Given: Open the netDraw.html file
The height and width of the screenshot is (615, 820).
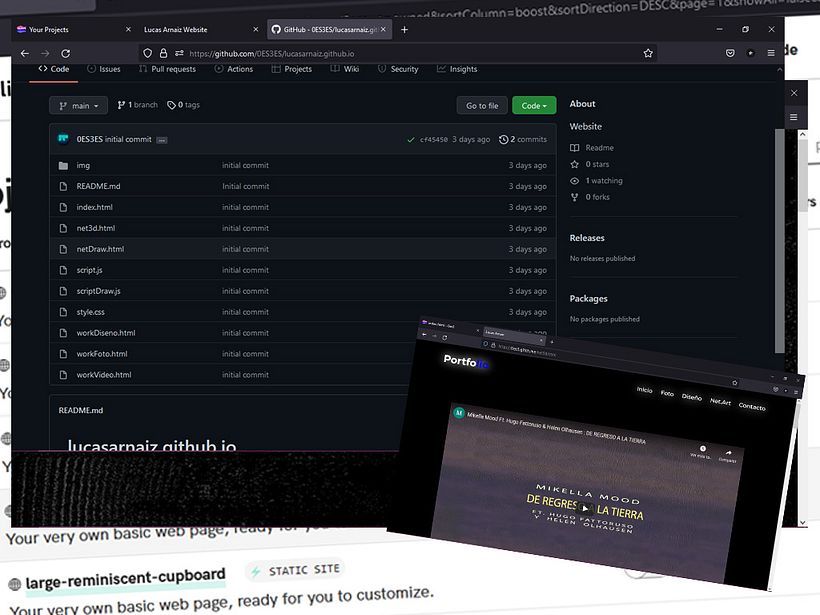Looking at the screenshot, I should pyautogui.click(x=100, y=249).
